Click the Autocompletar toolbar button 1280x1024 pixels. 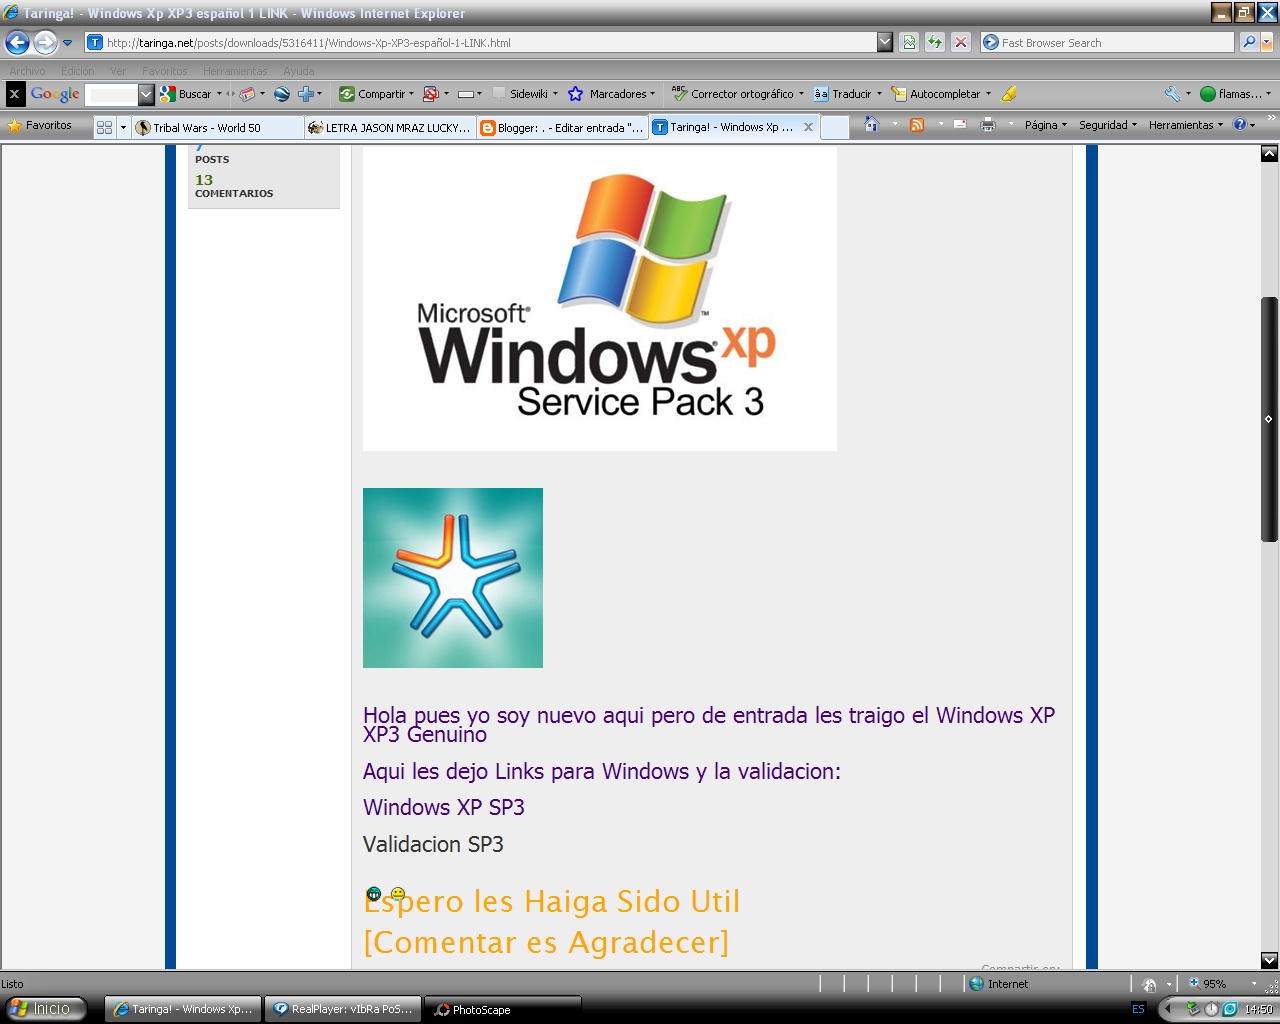[940, 94]
